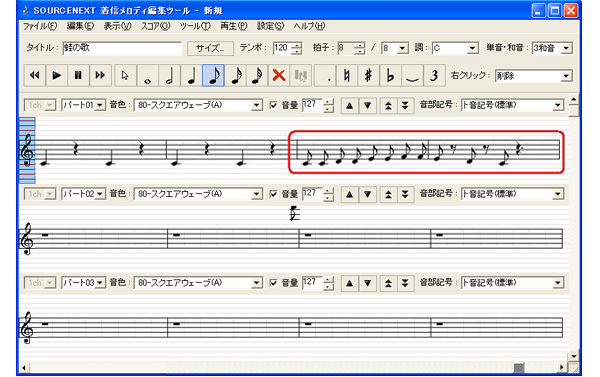Start playback with the play button
Viewport: 600px width, 377px height.
click(x=57, y=75)
